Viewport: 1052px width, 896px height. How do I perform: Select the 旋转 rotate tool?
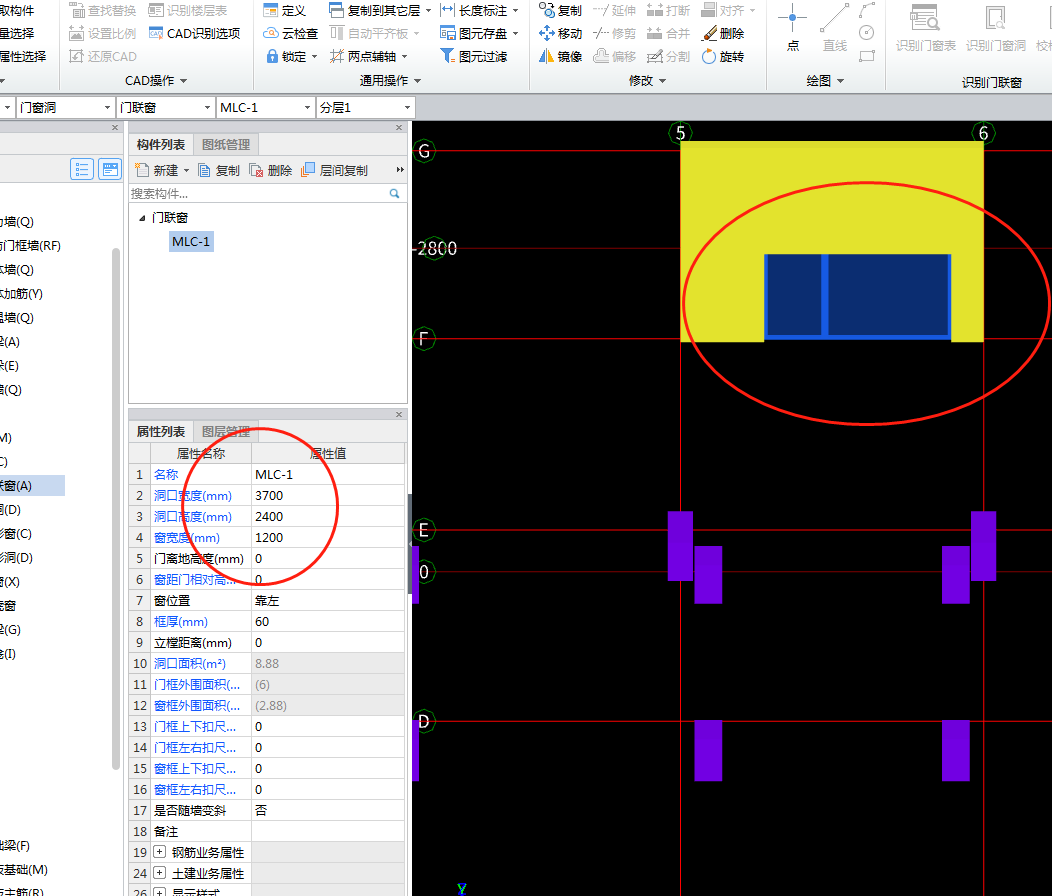click(723, 56)
